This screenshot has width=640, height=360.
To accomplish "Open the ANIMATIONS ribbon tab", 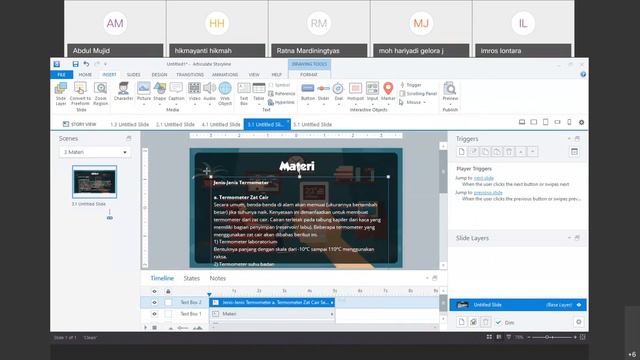I will tap(225, 75).
